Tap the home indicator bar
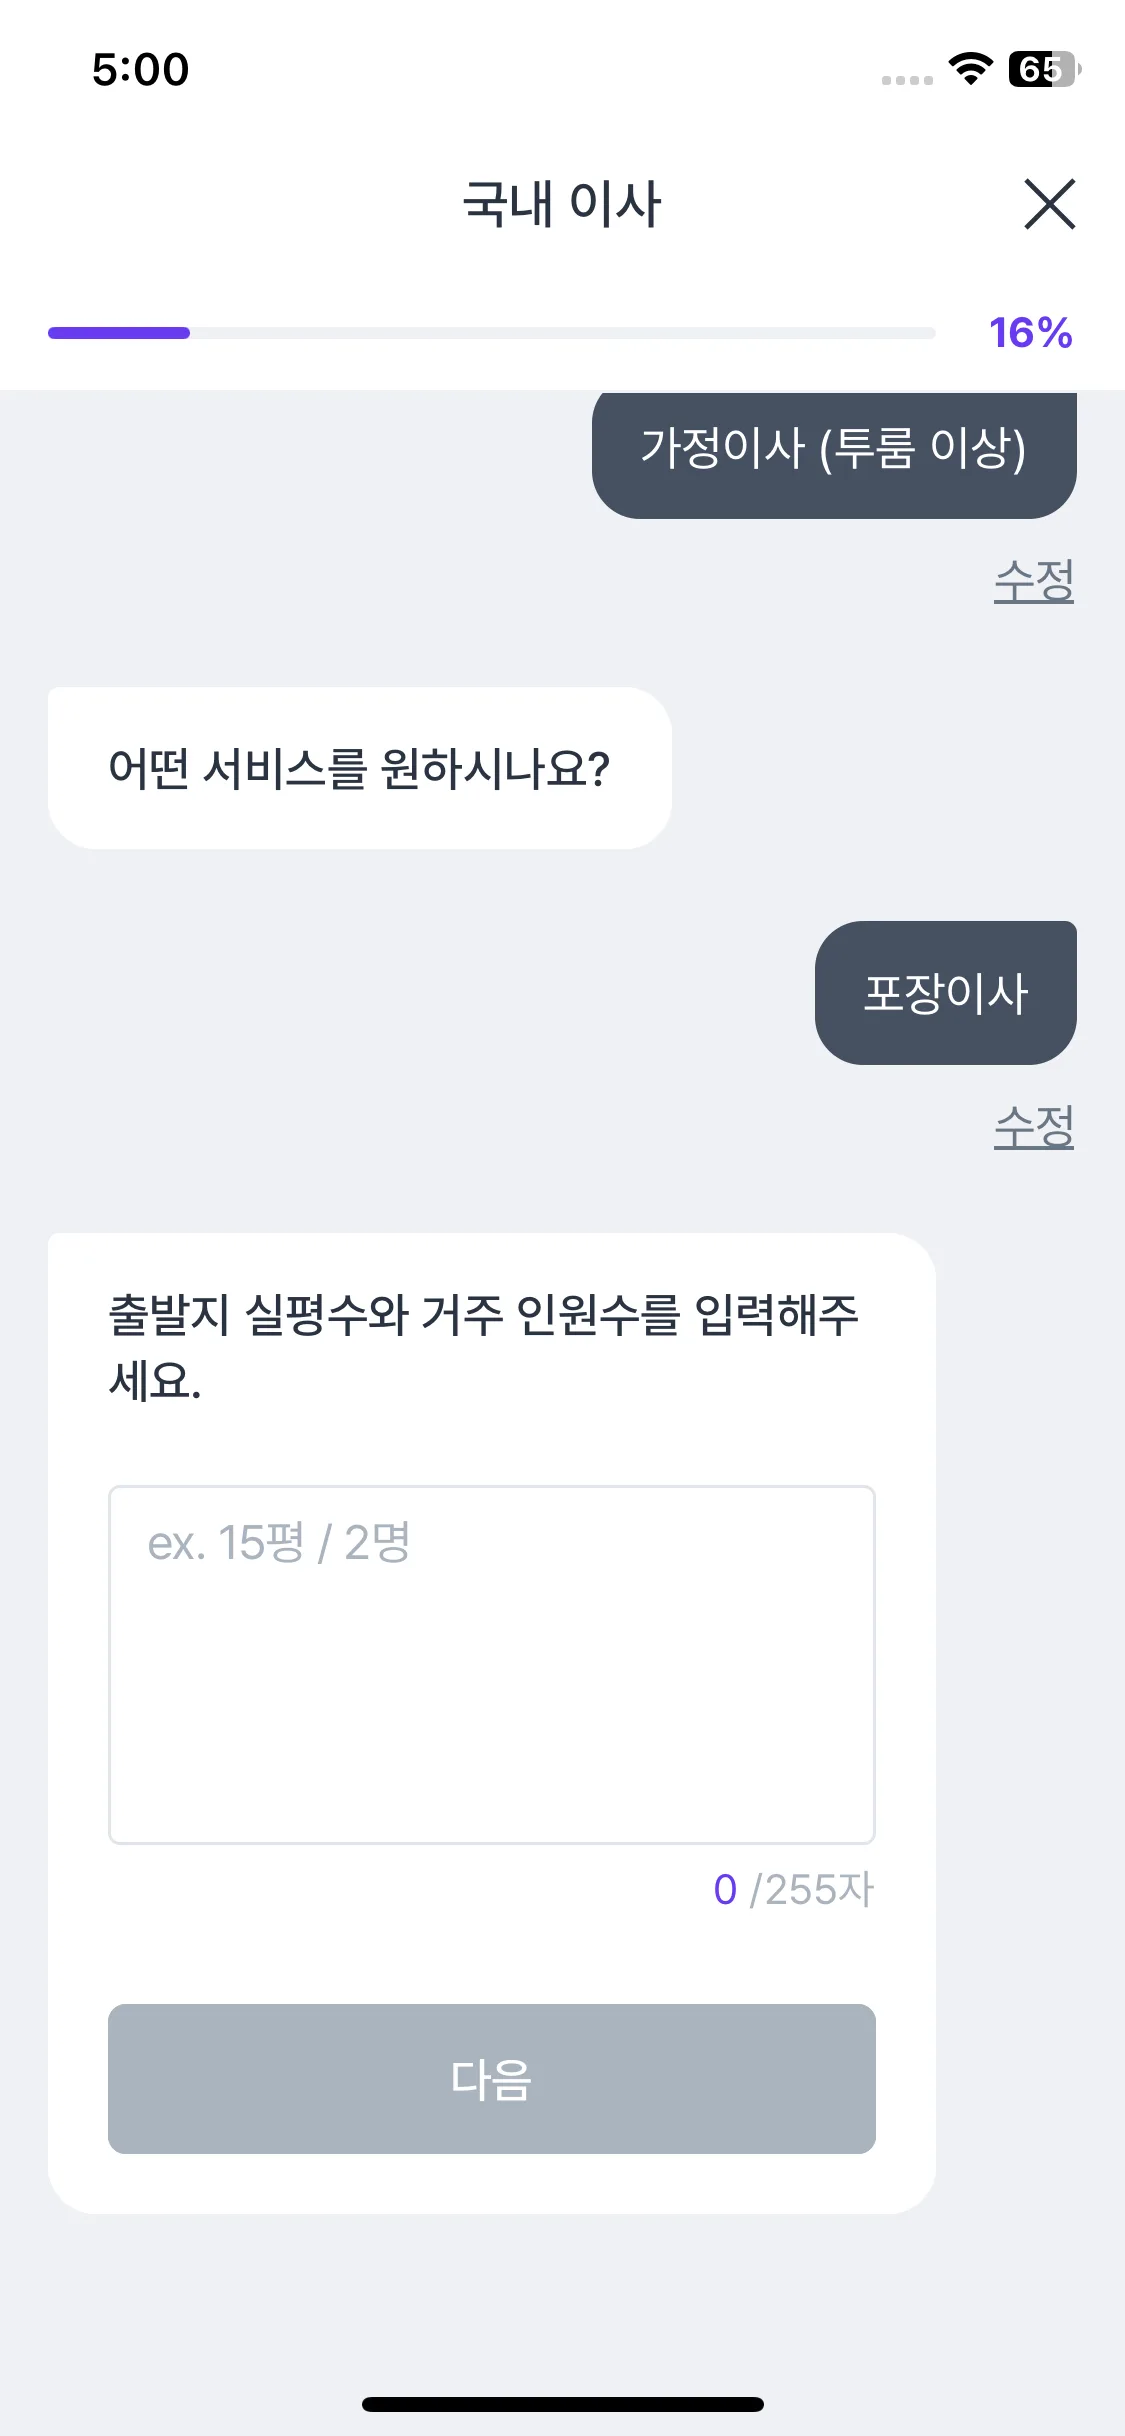This screenshot has width=1125, height=2436. (x=562, y=2404)
